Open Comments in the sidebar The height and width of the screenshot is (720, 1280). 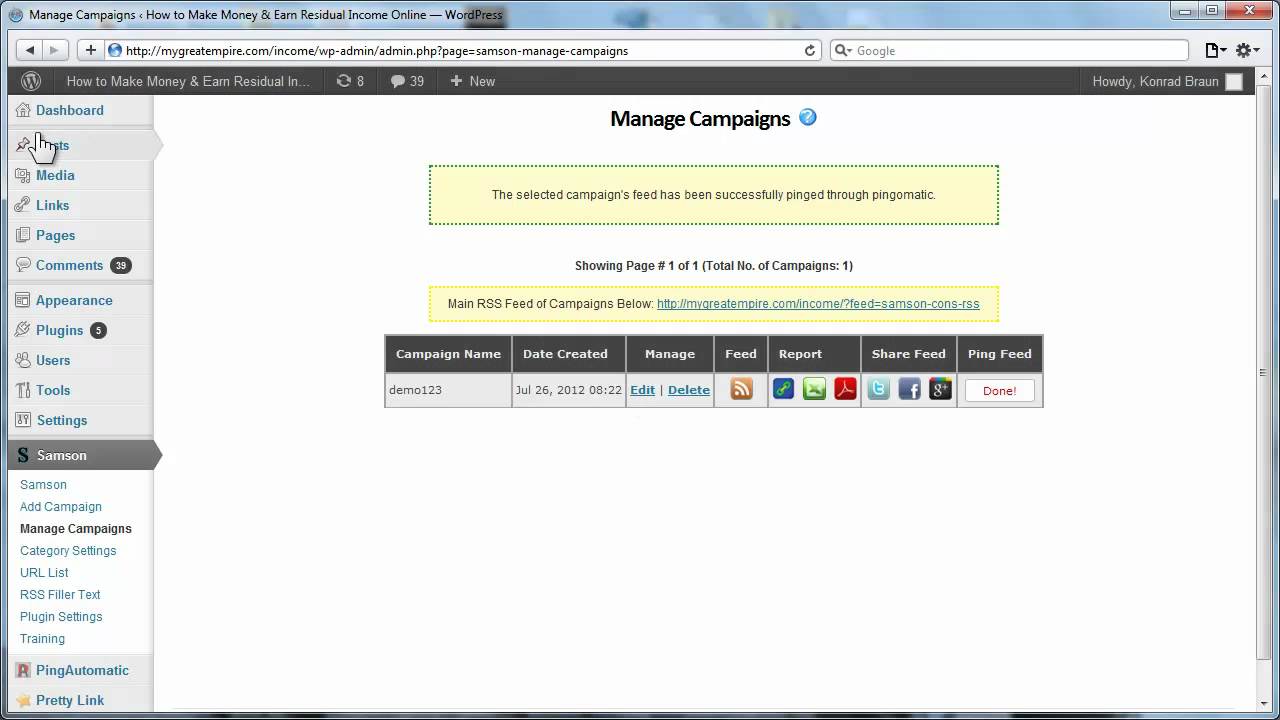tap(69, 265)
